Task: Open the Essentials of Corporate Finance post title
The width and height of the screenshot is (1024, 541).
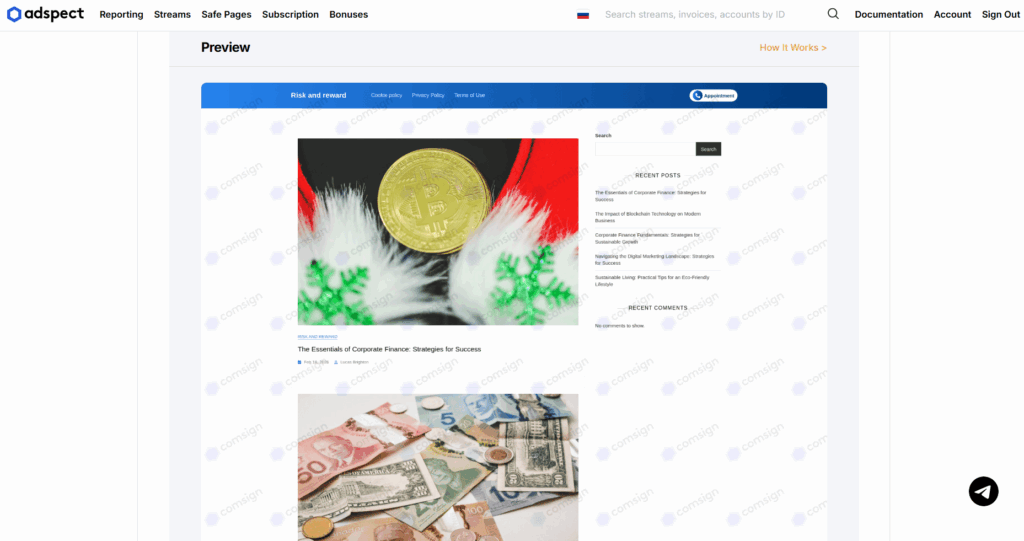Action: [389, 349]
